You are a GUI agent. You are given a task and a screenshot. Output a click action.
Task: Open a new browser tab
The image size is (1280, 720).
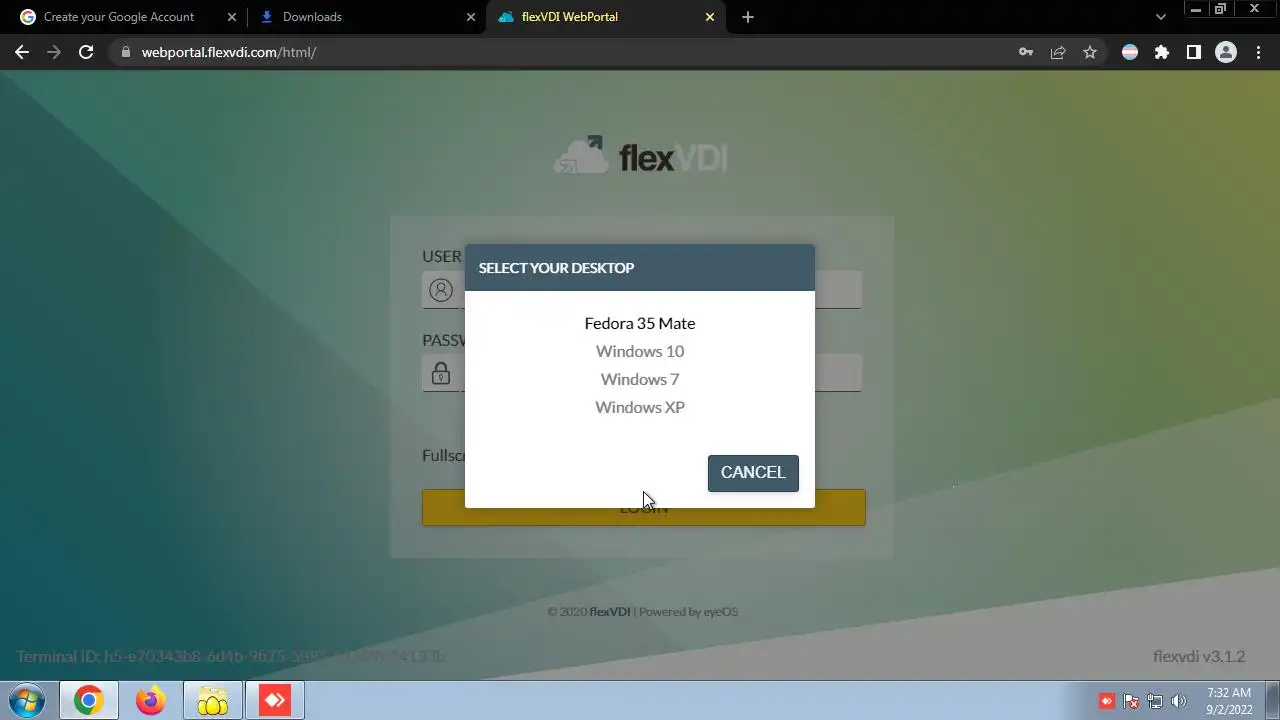pyautogui.click(x=748, y=17)
